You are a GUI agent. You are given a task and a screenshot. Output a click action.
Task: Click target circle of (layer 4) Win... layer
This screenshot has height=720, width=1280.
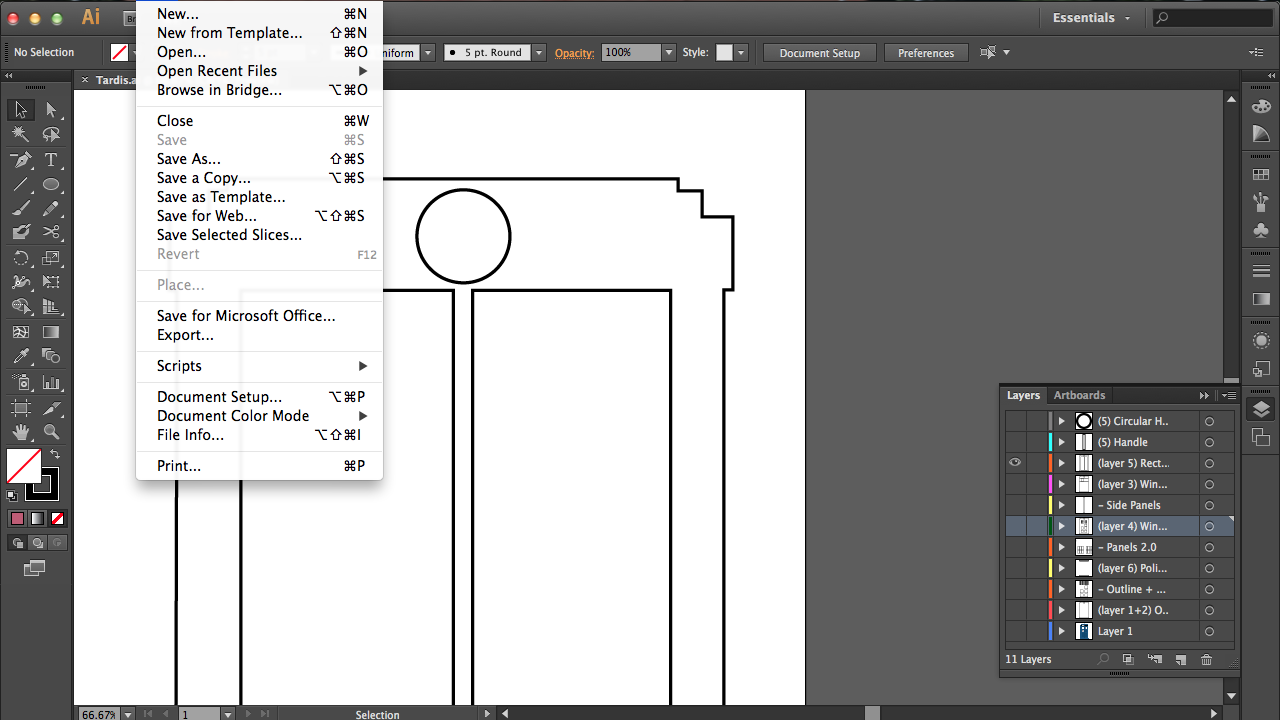pyautogui.click(x=1209, y=526)
